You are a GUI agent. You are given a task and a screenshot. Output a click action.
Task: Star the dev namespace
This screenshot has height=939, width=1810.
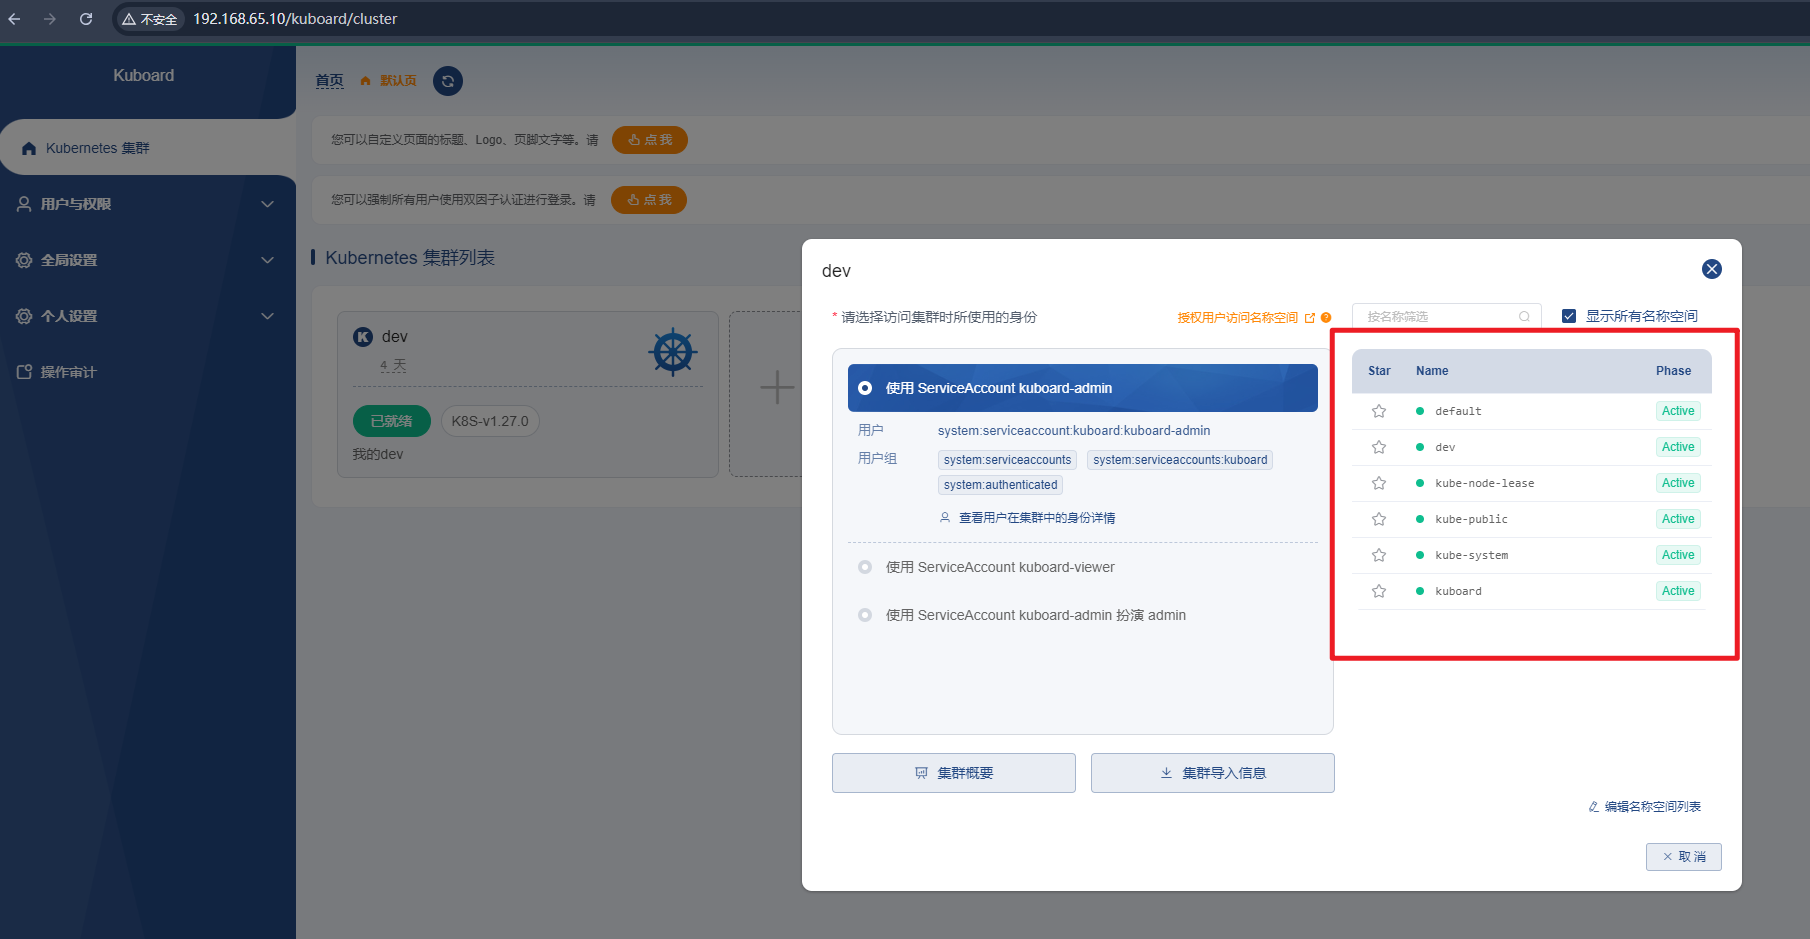[x=1379, y=447]
